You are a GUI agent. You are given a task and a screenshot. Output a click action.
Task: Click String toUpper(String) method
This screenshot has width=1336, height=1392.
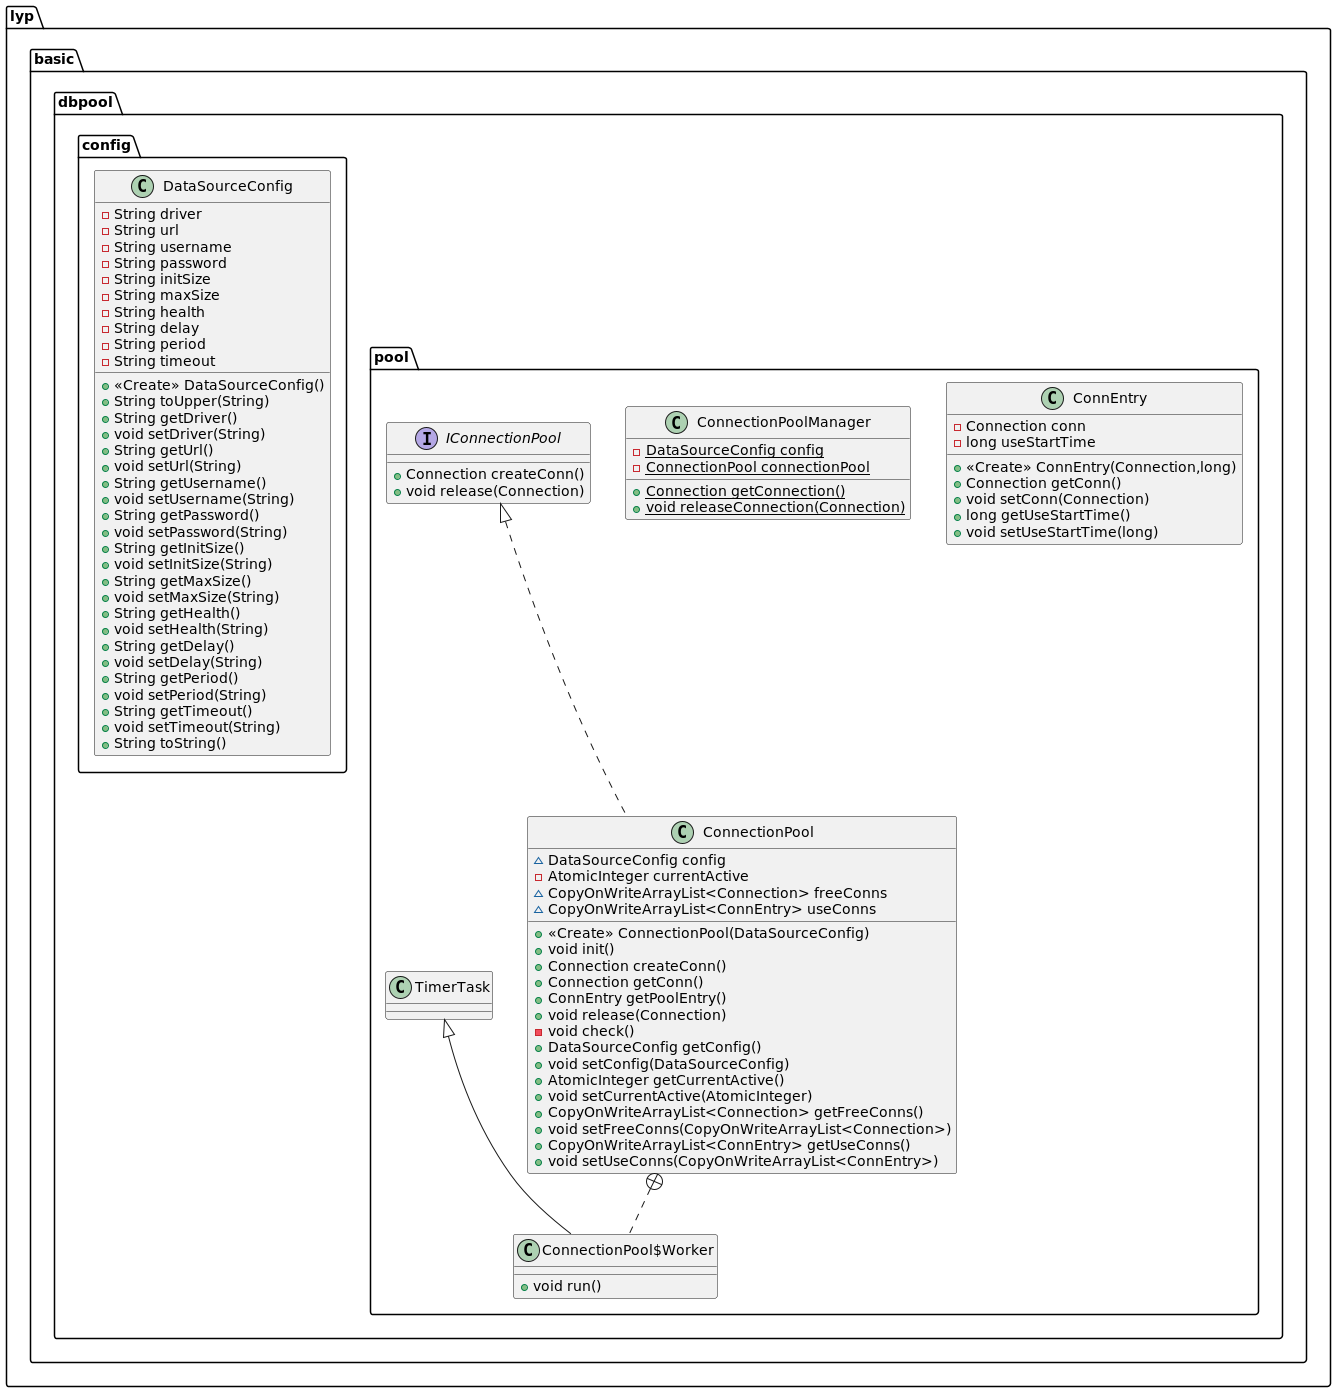191,401
